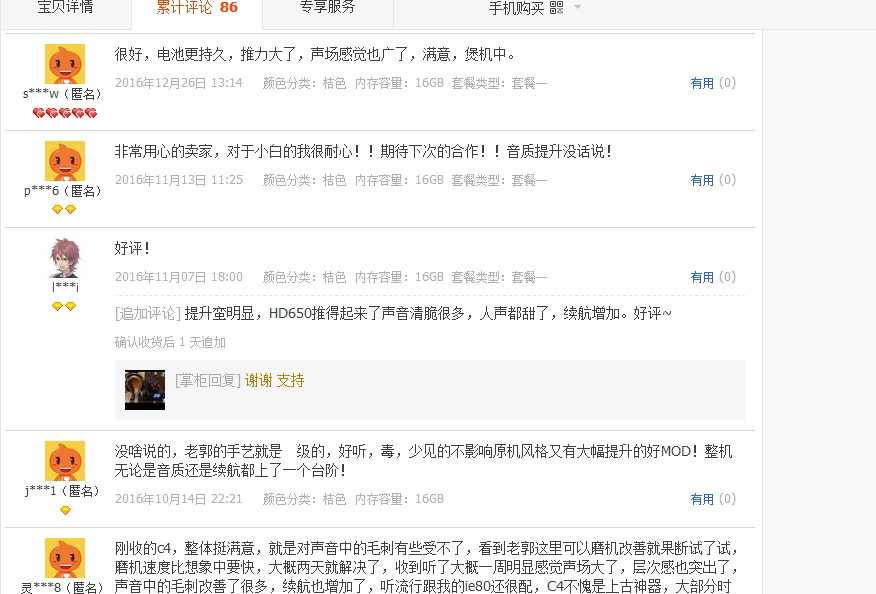Click the yellow diamond badges under p***6
This screenshot has width=876, height=594.
tap(64, 210)
